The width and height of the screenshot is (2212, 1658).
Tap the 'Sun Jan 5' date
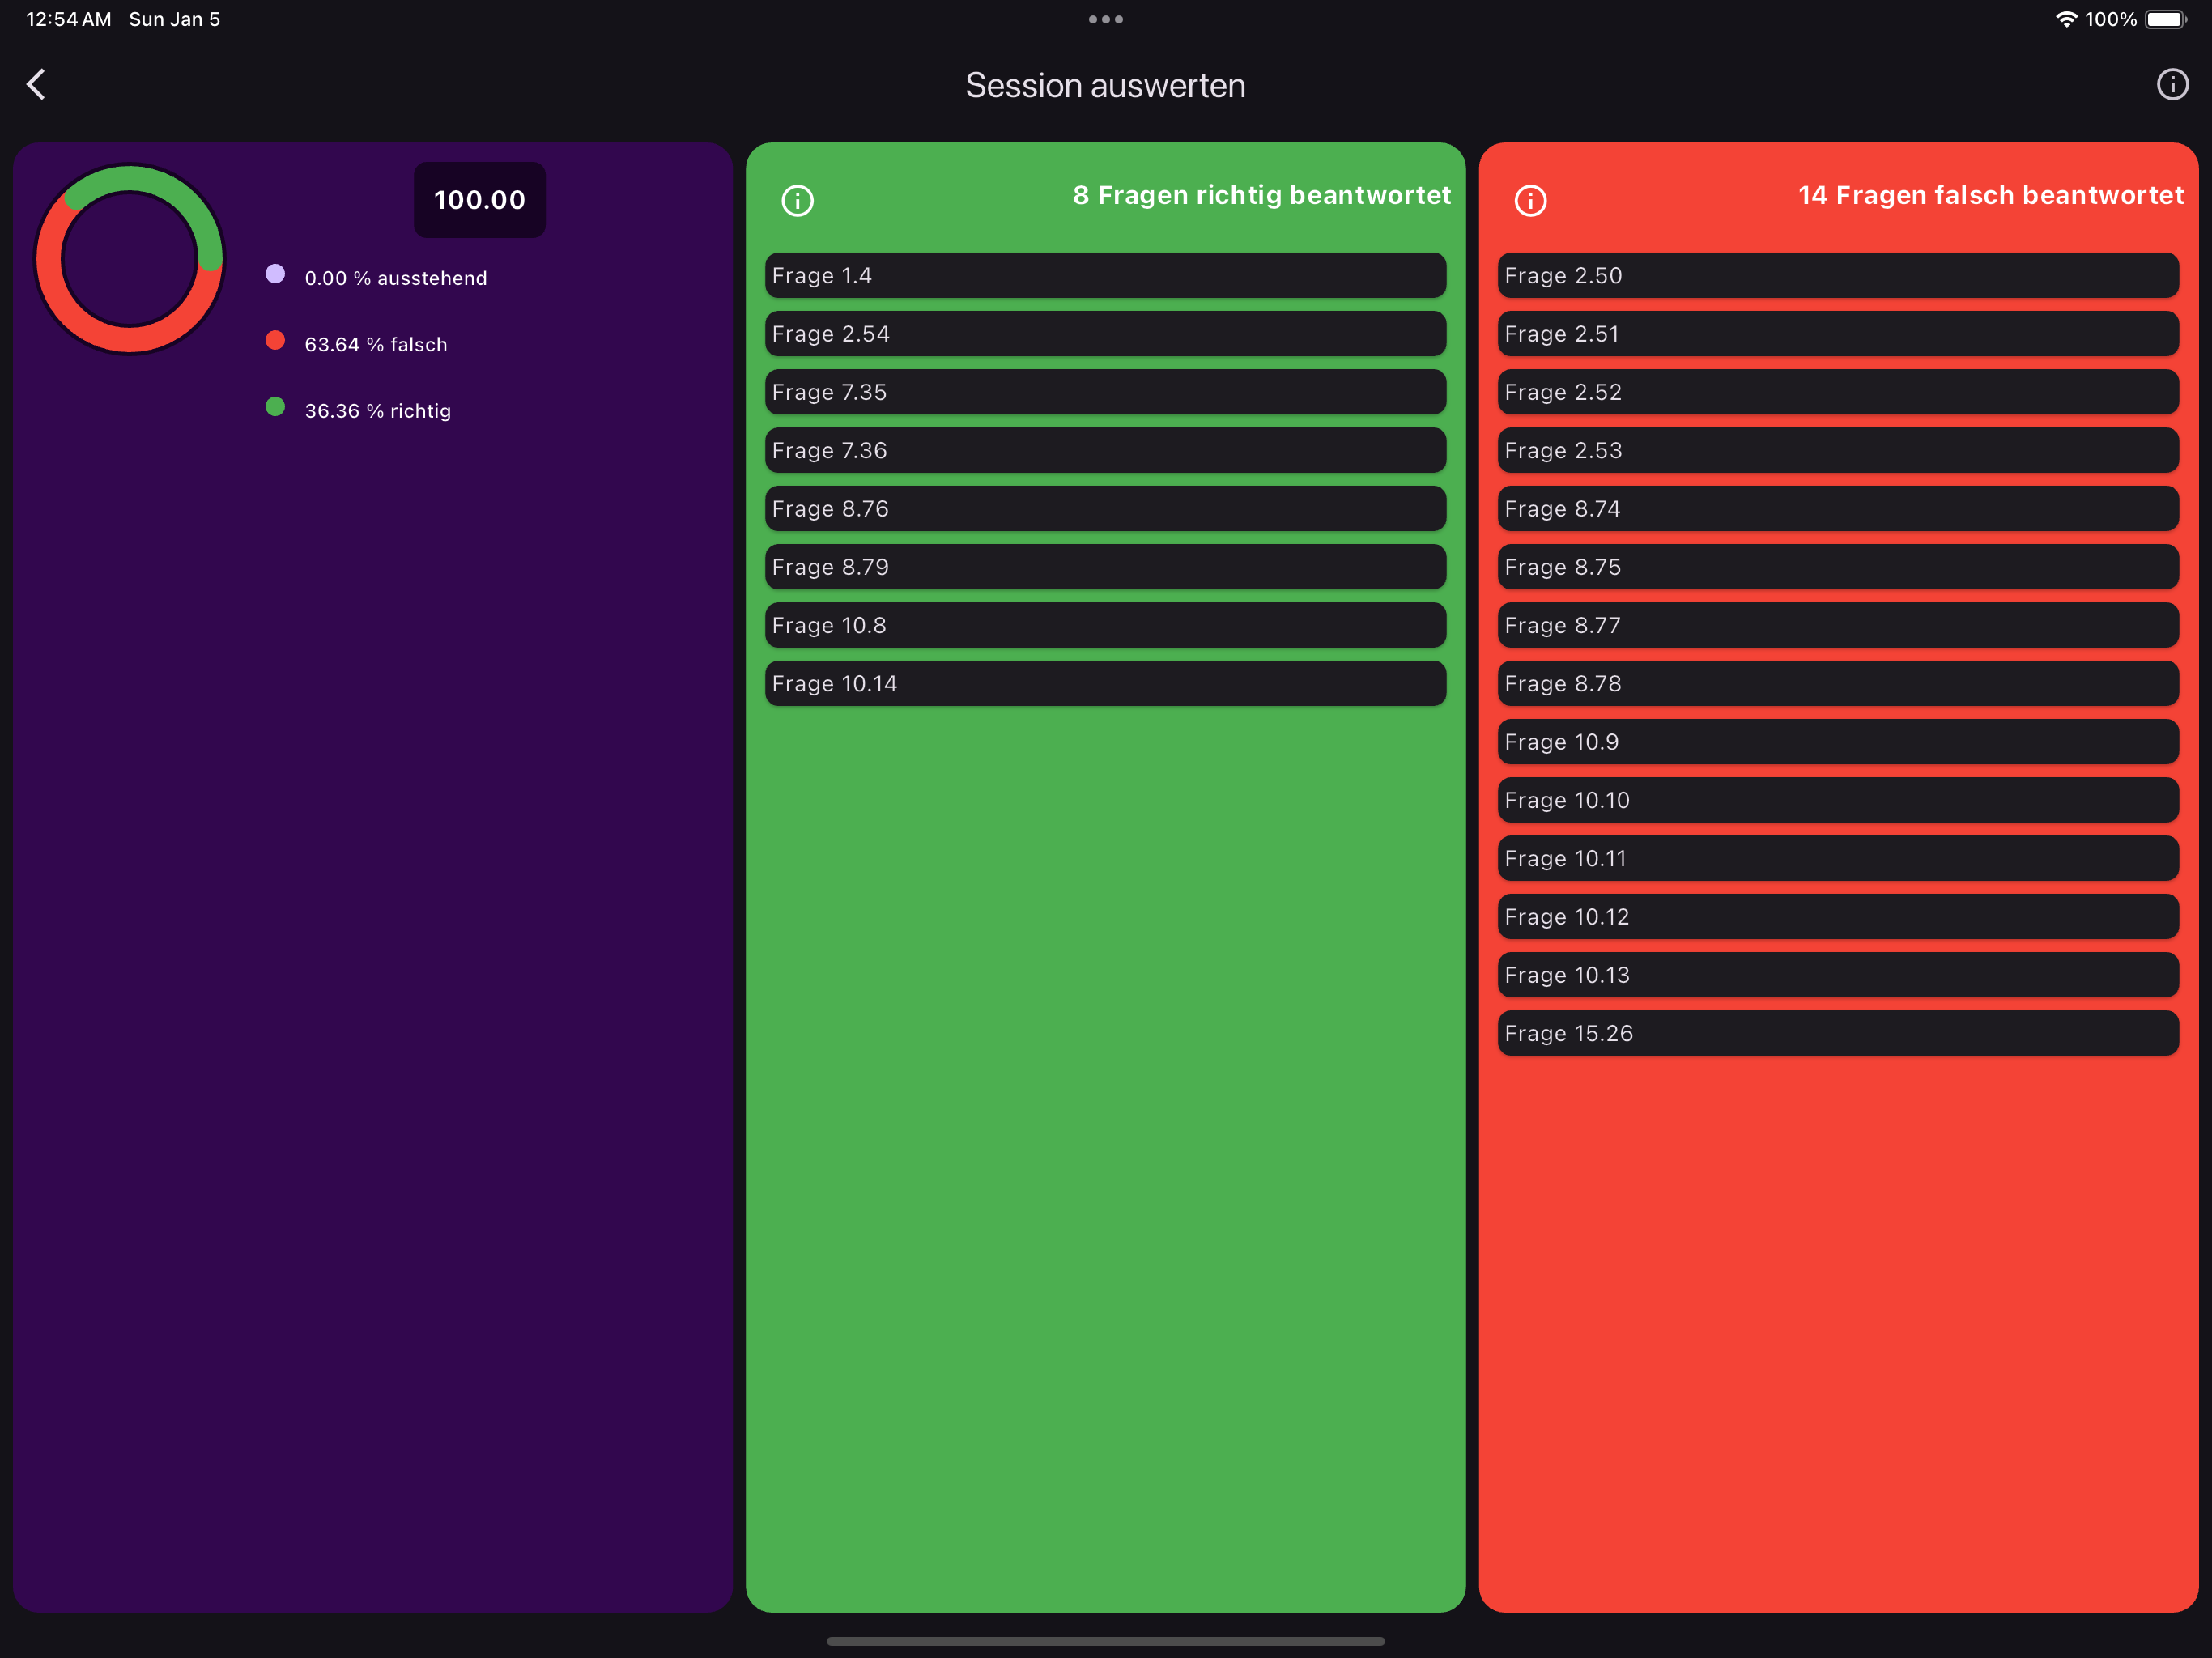[175, 19]
